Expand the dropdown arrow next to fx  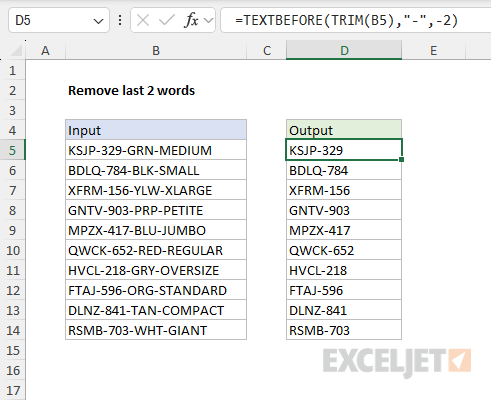(209, 21)
